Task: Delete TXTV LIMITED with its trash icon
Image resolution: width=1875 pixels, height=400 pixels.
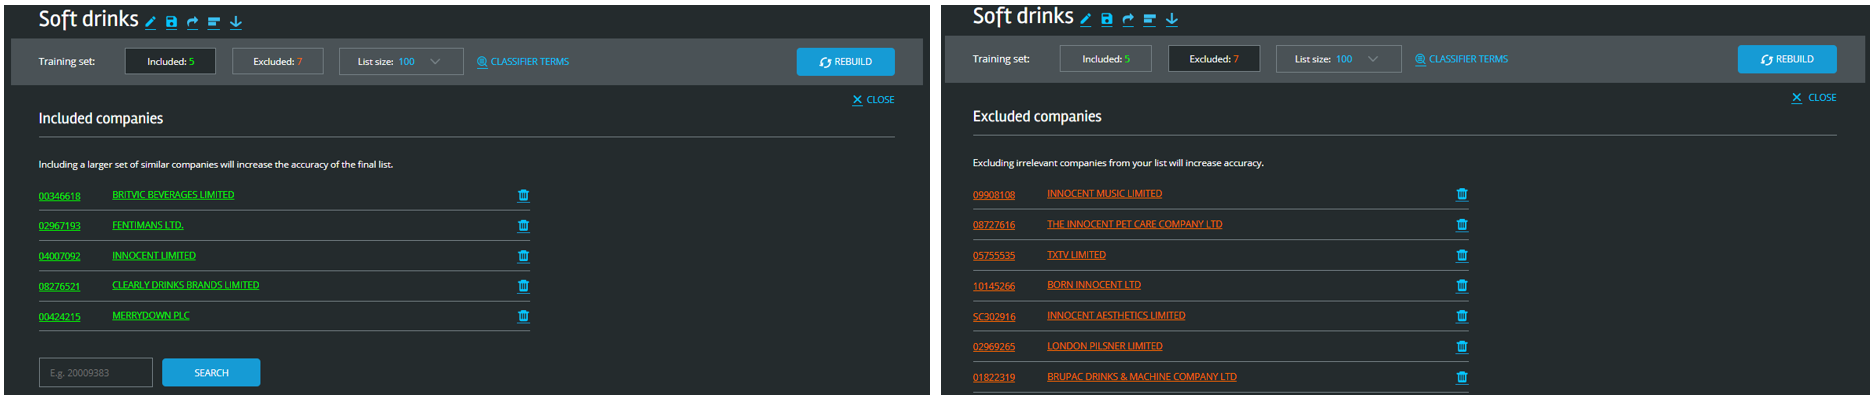Action: pyautogui.click(x=1462, y=256)
